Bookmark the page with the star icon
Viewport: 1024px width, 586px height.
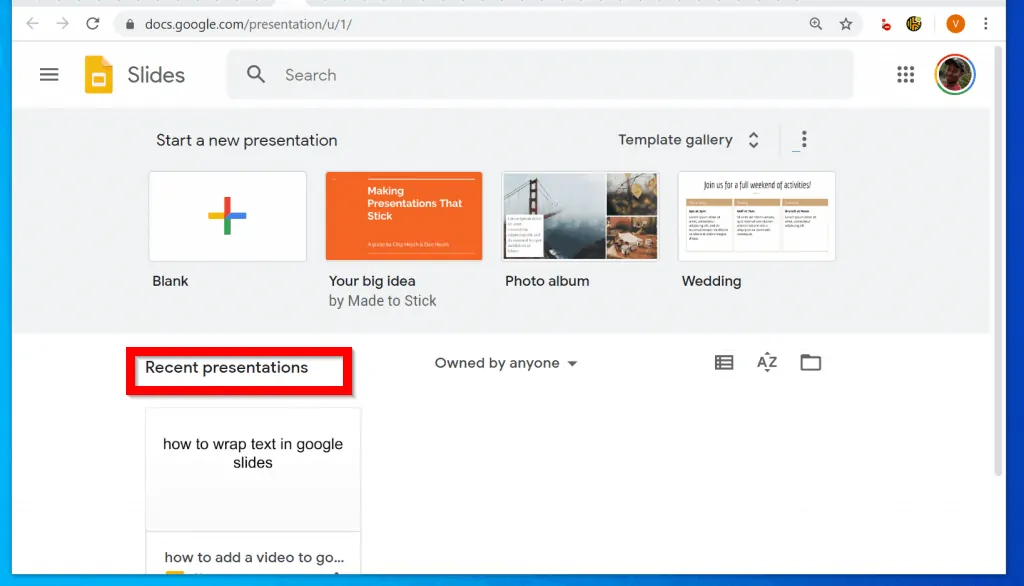(846, 22)
